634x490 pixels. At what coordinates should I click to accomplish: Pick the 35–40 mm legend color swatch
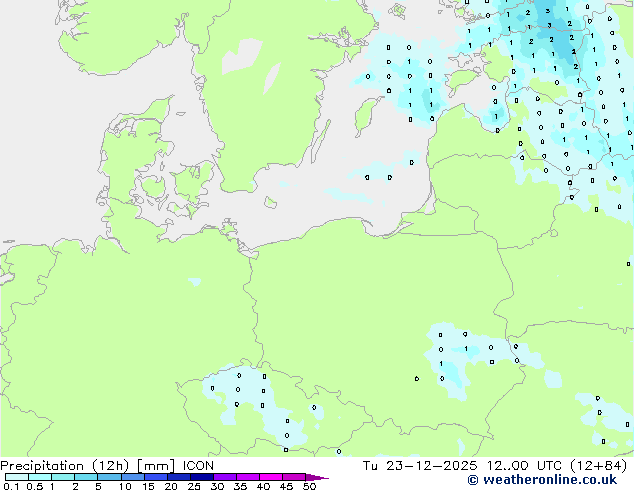click(x=247, y=477)
